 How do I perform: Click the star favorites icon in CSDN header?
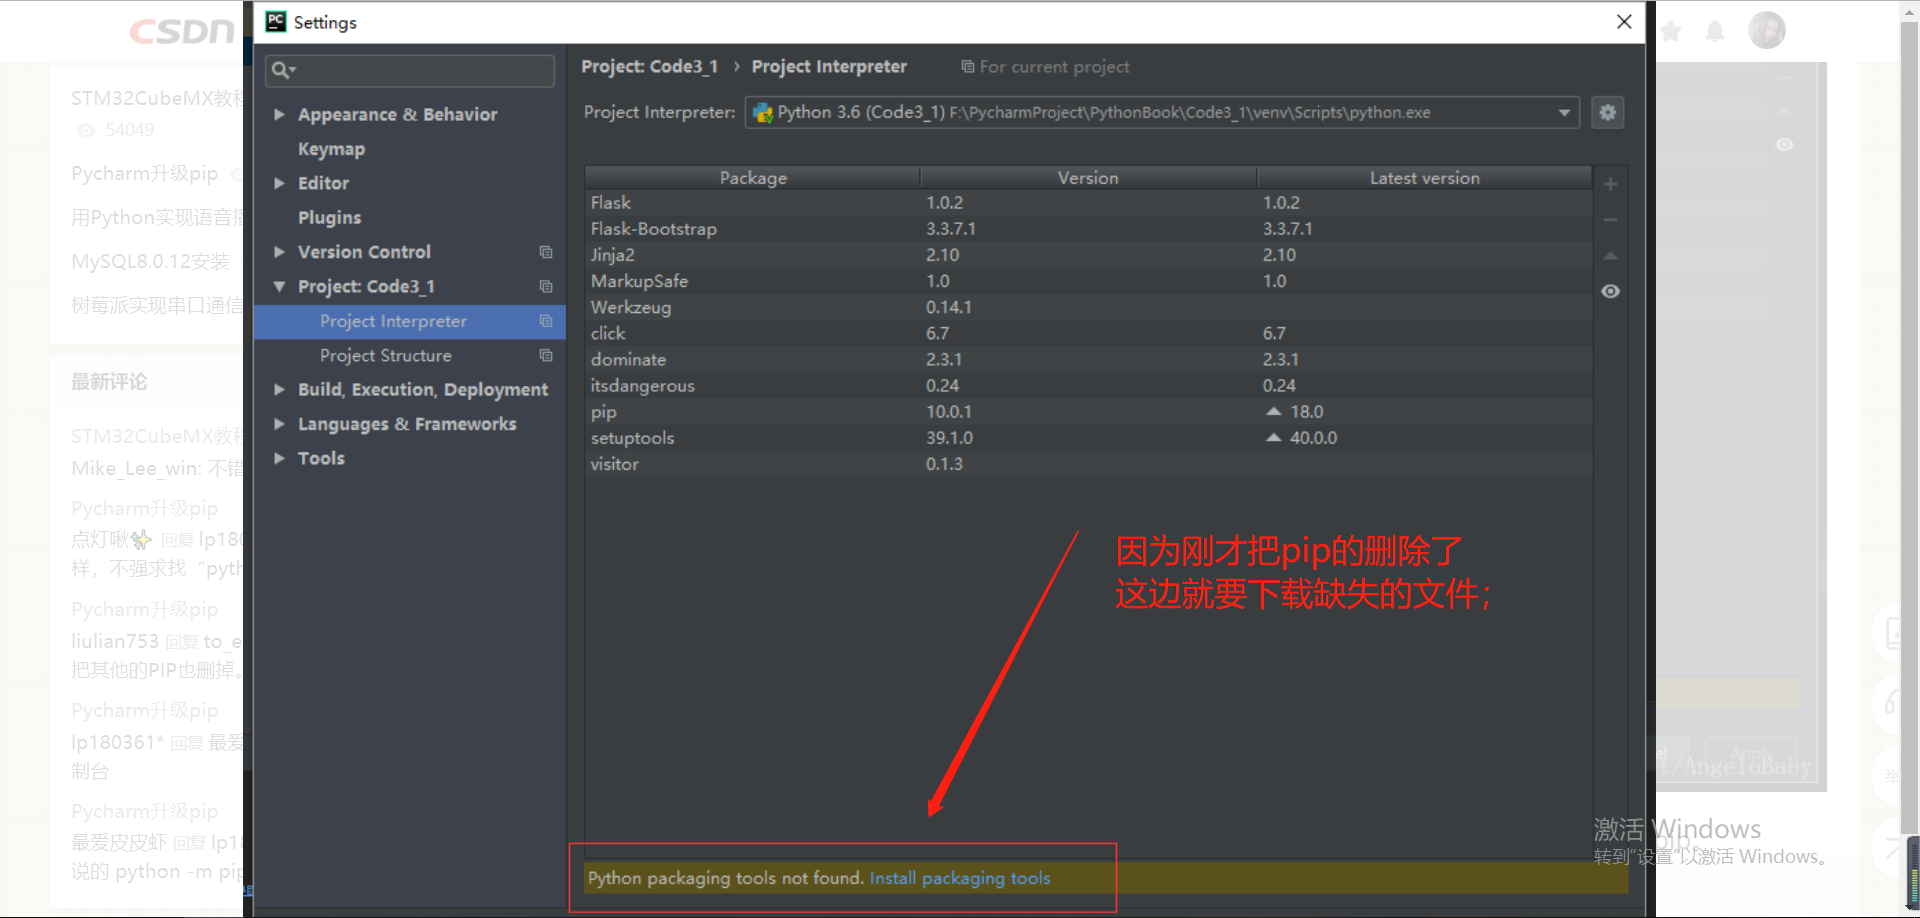tap(1671, 31)
